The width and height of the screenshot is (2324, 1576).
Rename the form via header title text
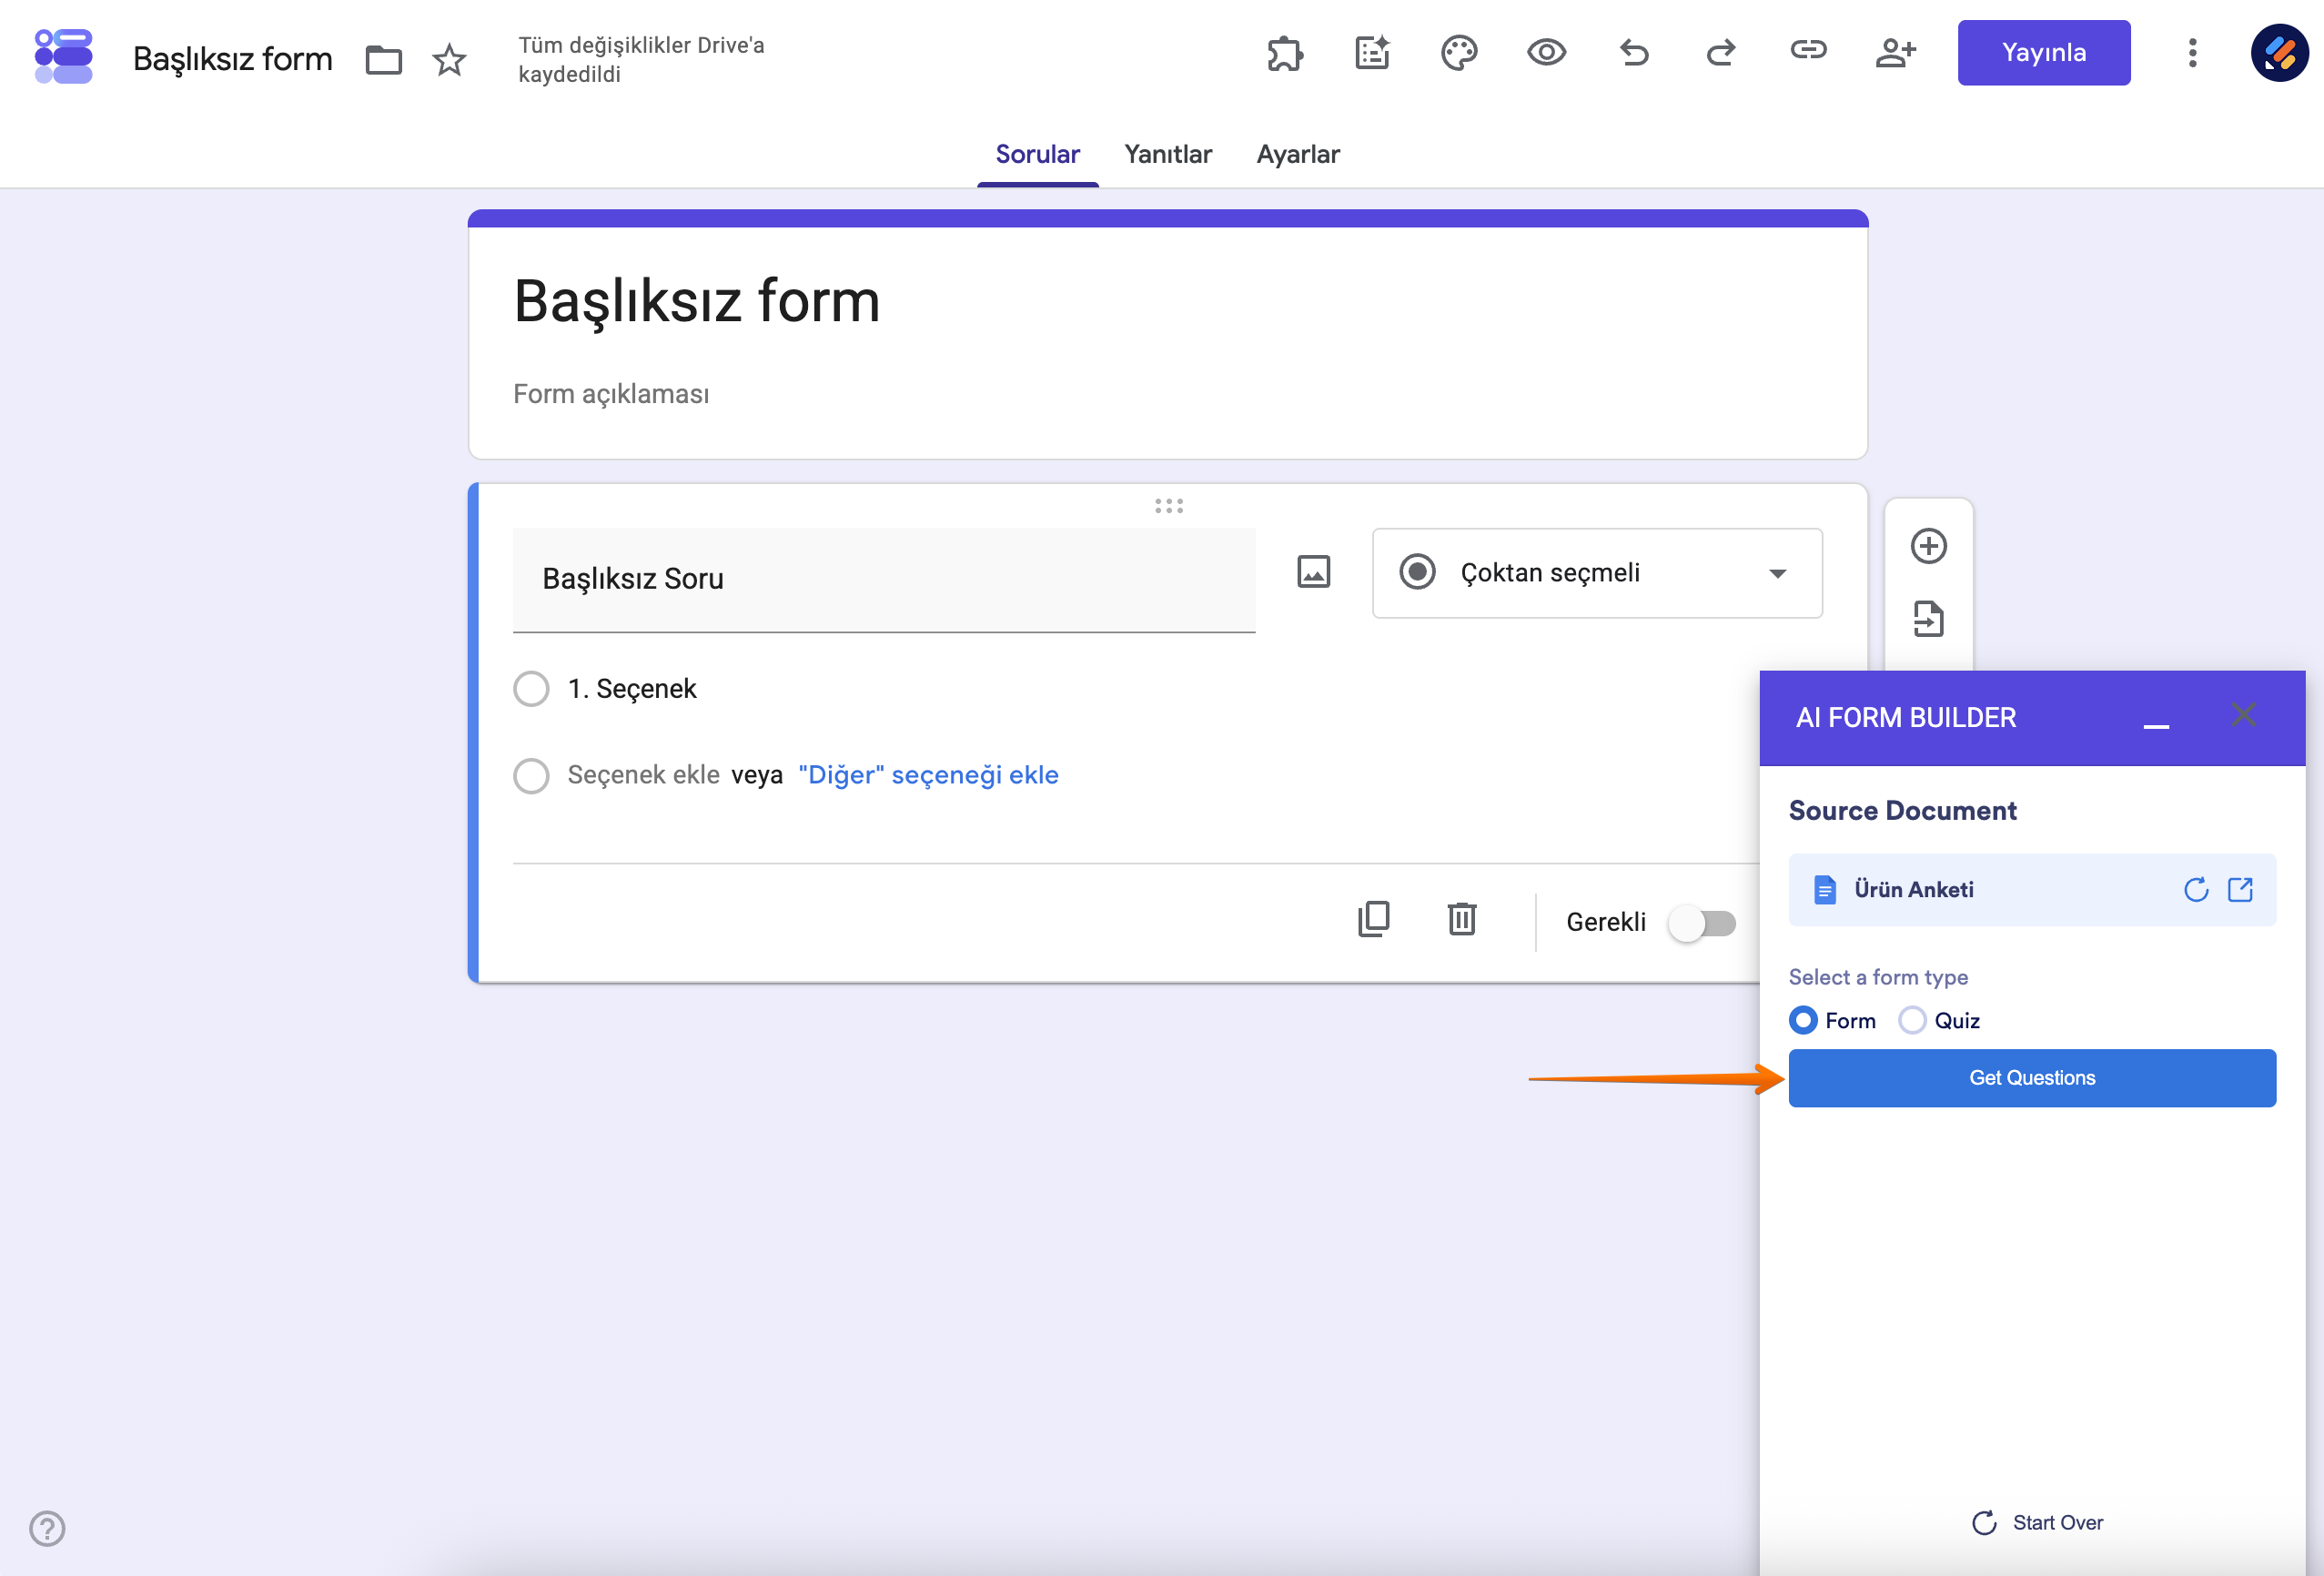[x=232, y=59]
